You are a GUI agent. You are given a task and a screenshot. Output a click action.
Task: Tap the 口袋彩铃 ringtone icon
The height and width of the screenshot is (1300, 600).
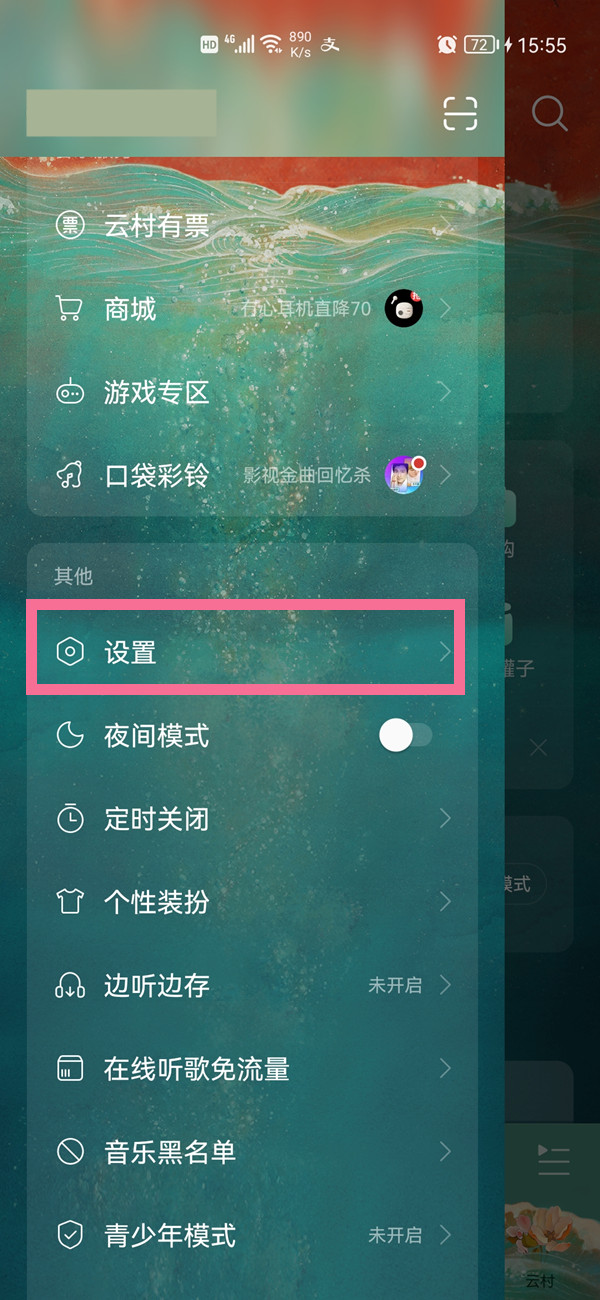pyautogui.click(x=70, y=475)
